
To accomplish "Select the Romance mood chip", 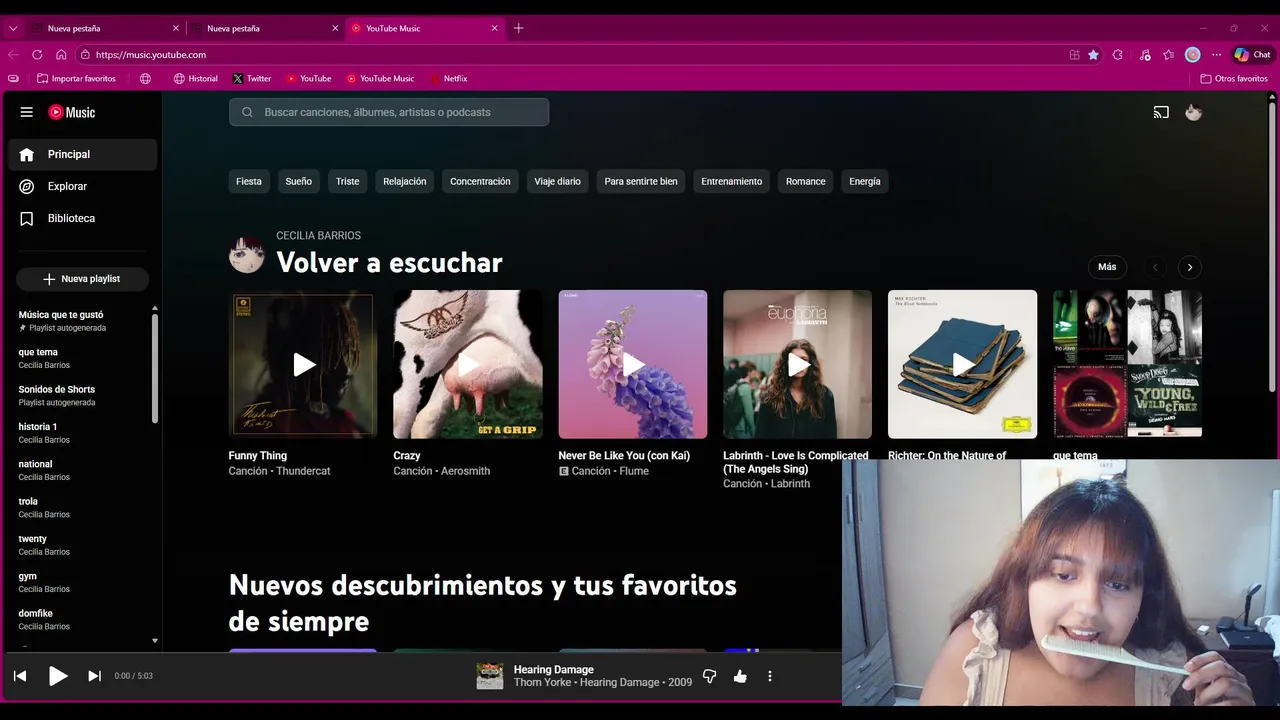I will coord(805,182).
